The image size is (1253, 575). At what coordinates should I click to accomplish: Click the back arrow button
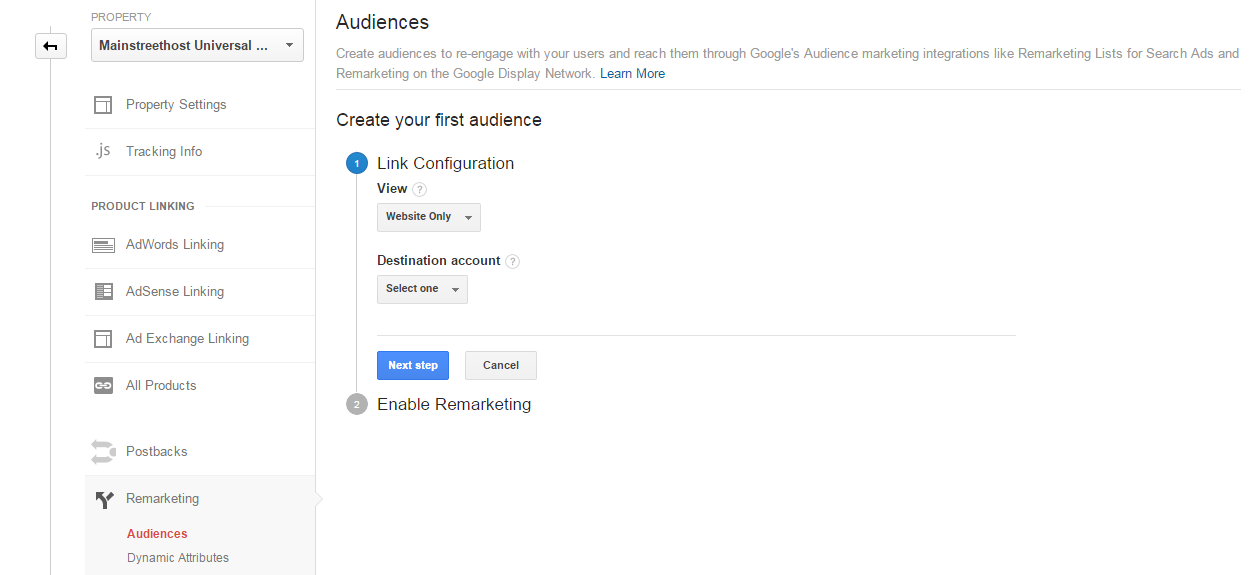(x=51, y=46)
